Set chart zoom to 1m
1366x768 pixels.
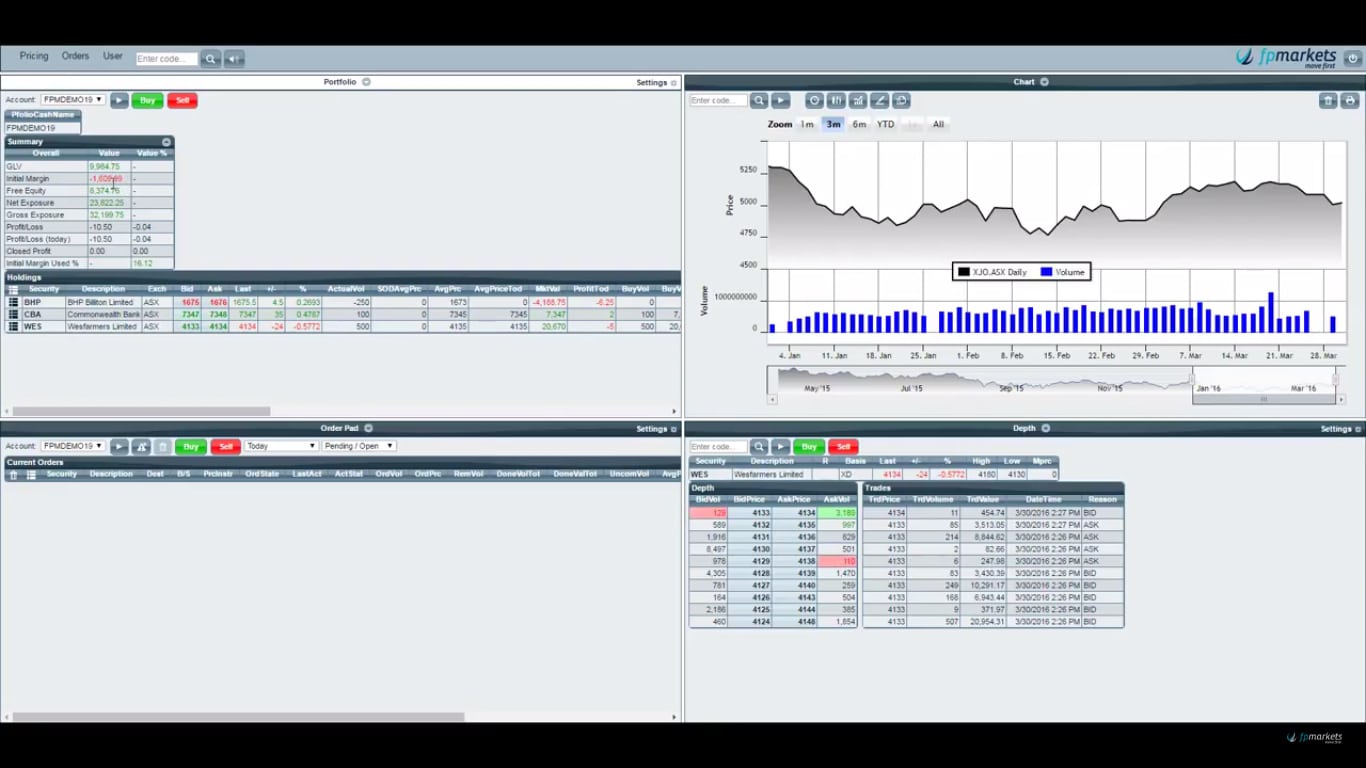(x=807, y=124)
